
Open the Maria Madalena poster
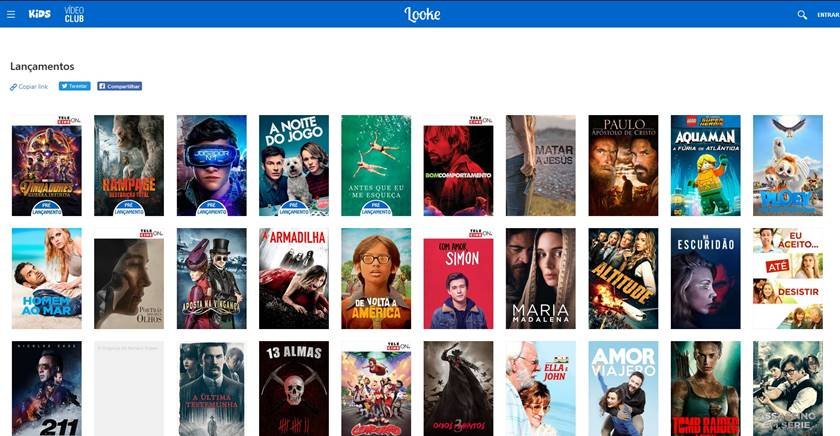(x=541, y=279)
